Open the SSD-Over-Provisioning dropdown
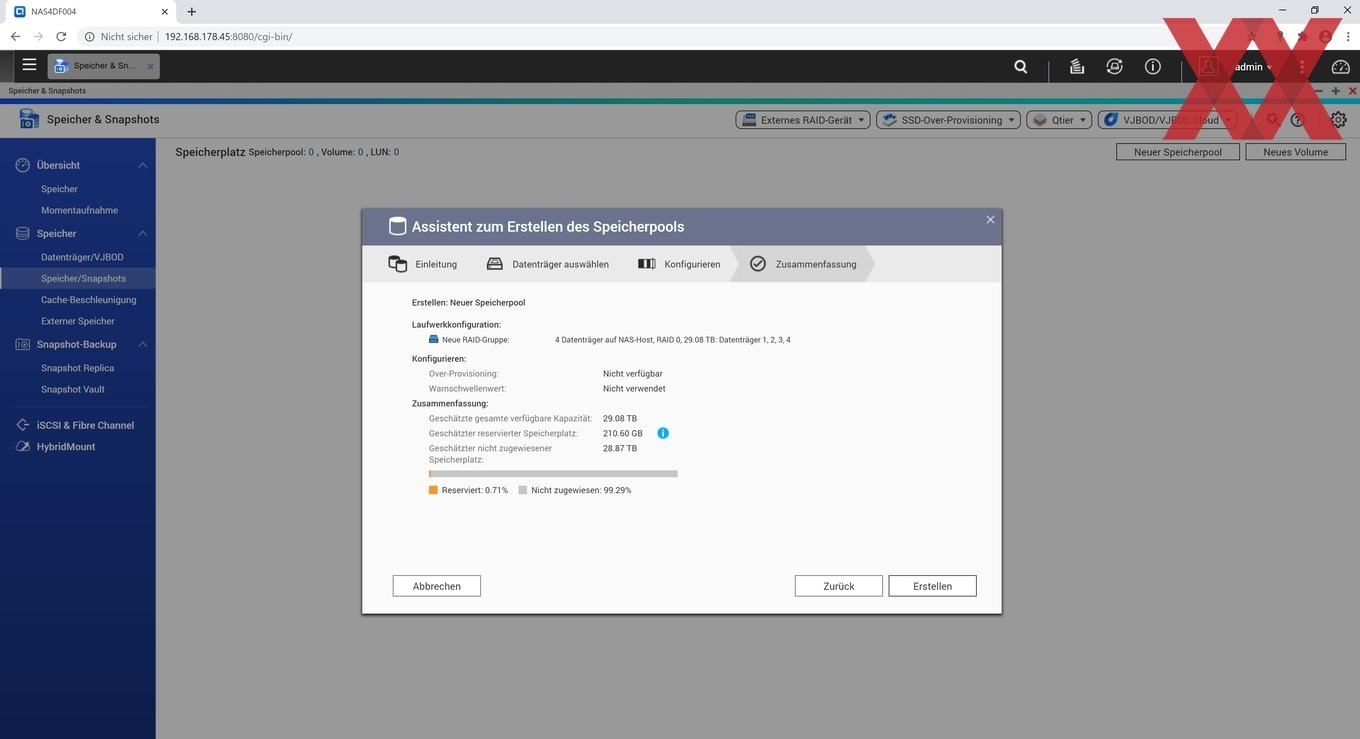 click(948, 120)
